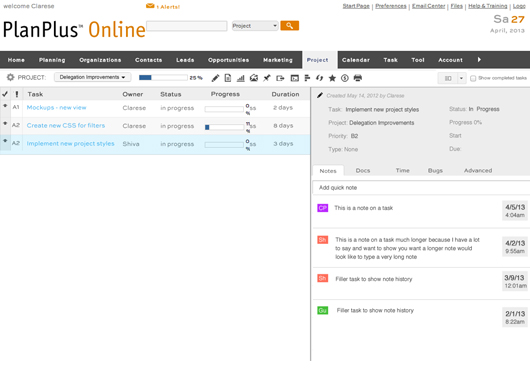Open the Gantt chart icon in toolbar
This screenshot has width=530, height=370.
coord(307,78)
